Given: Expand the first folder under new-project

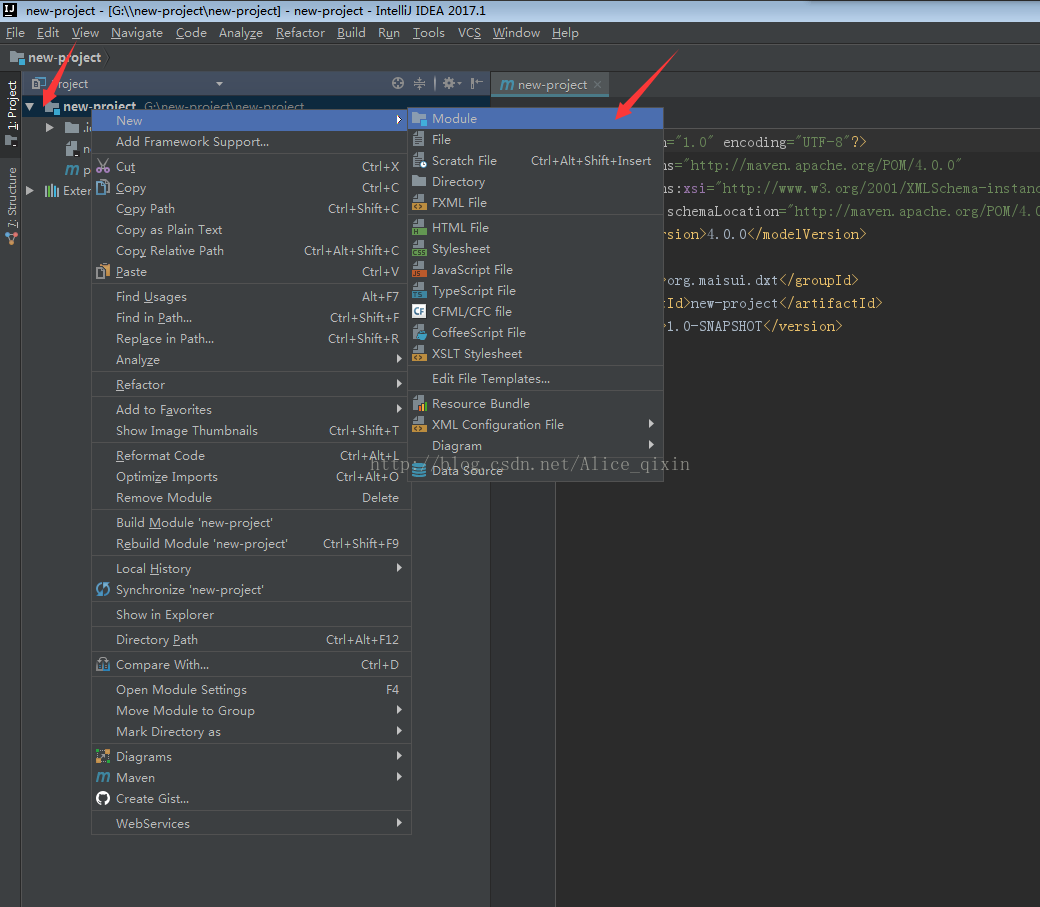Looking at the screenshot, I should [x=50, y=127].
